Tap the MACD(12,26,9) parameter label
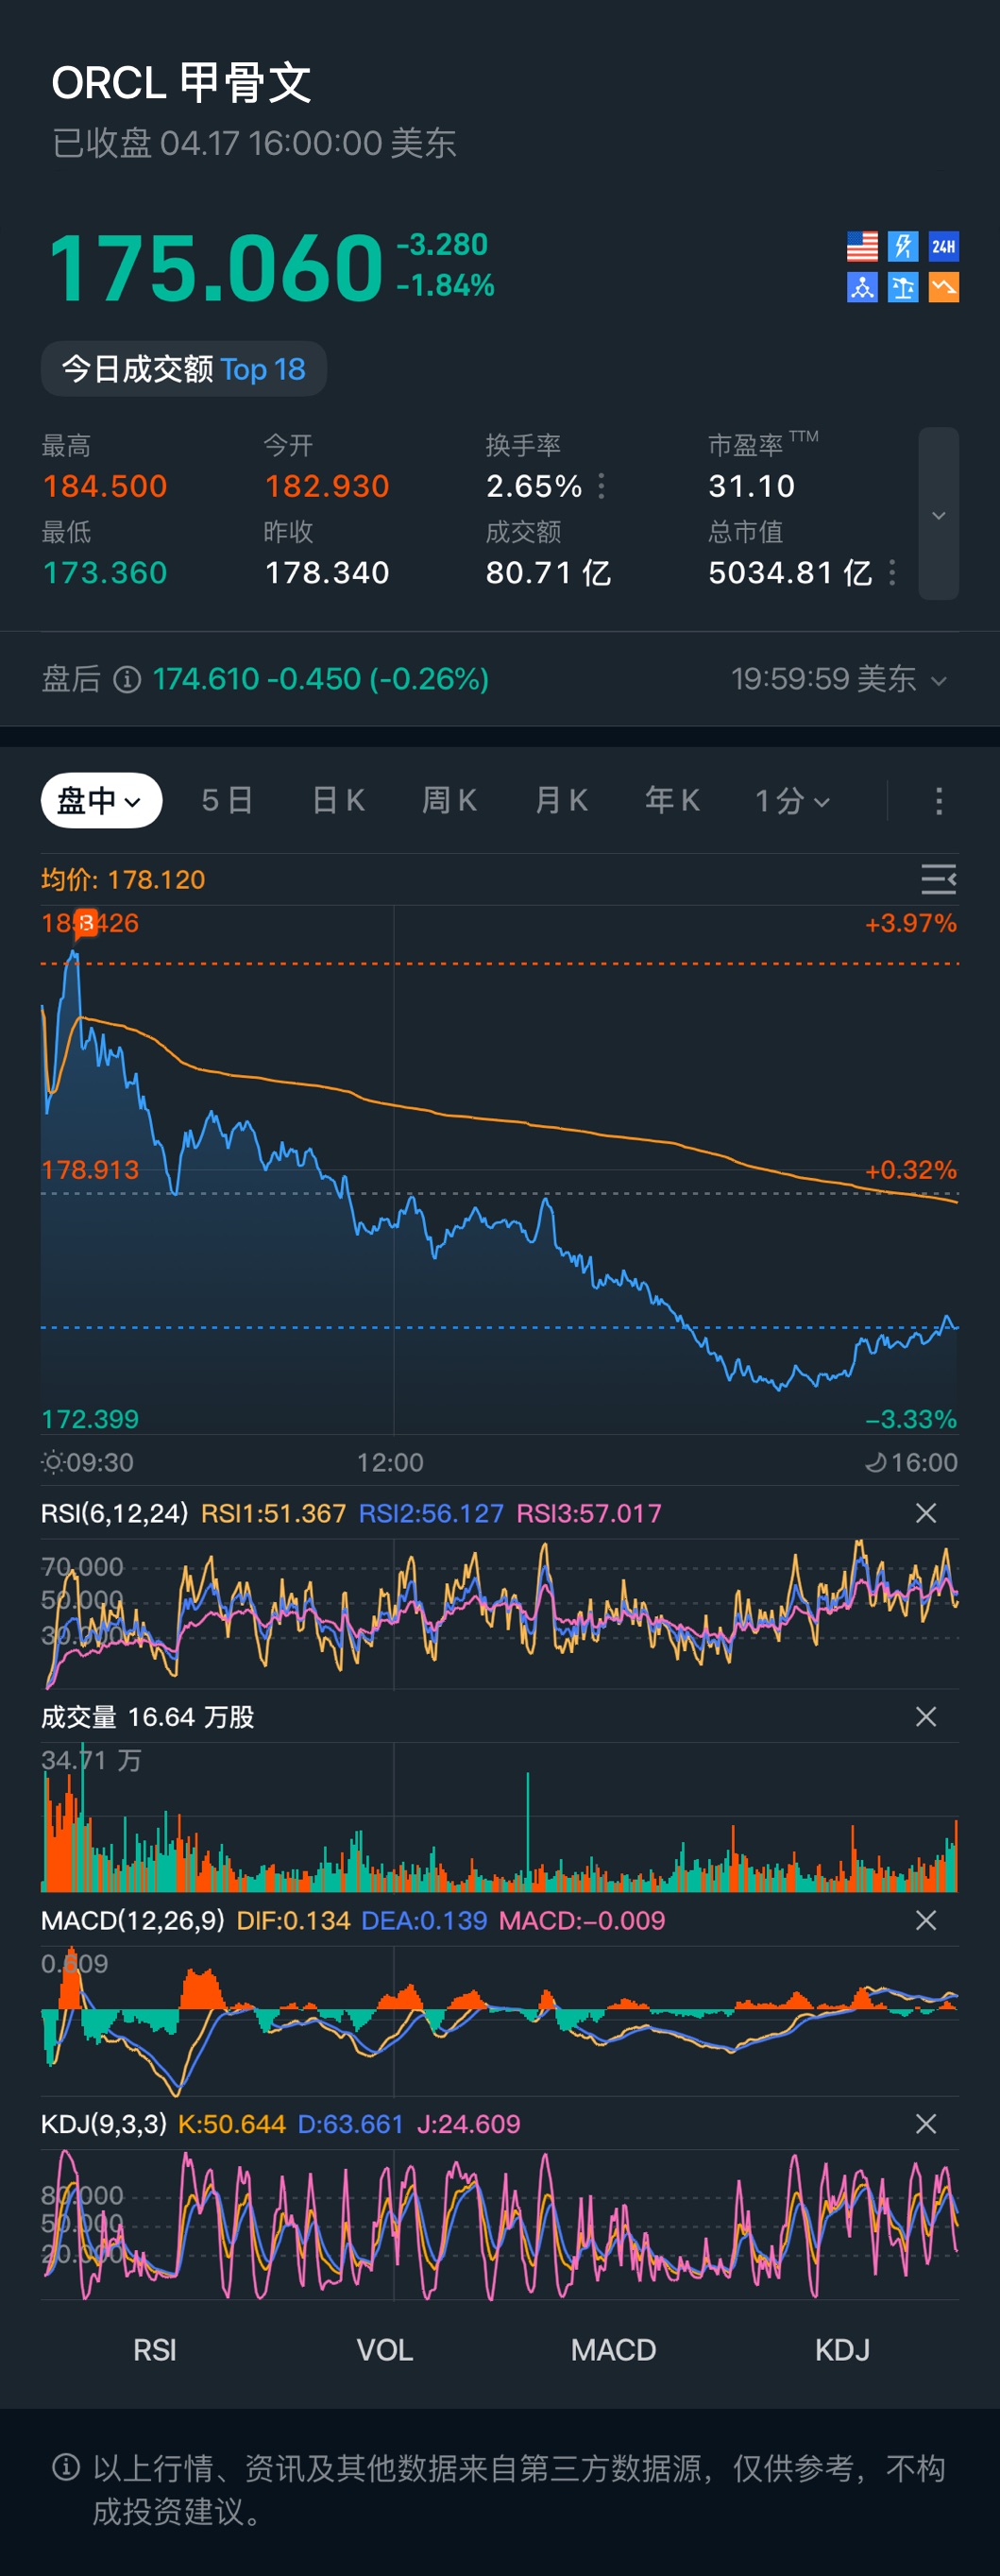This screenshot has width=1000, height=2576. (133, 1920)
